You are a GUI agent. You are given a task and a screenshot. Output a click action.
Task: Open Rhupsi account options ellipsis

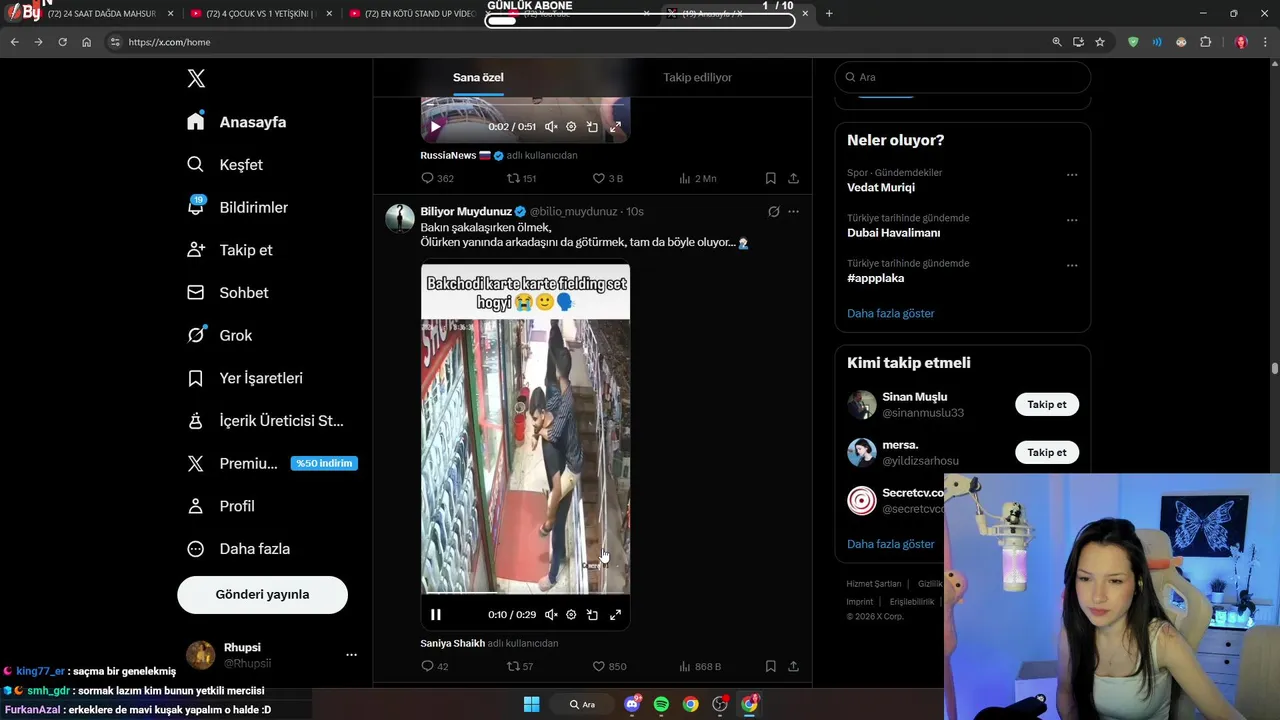[351, 655]
